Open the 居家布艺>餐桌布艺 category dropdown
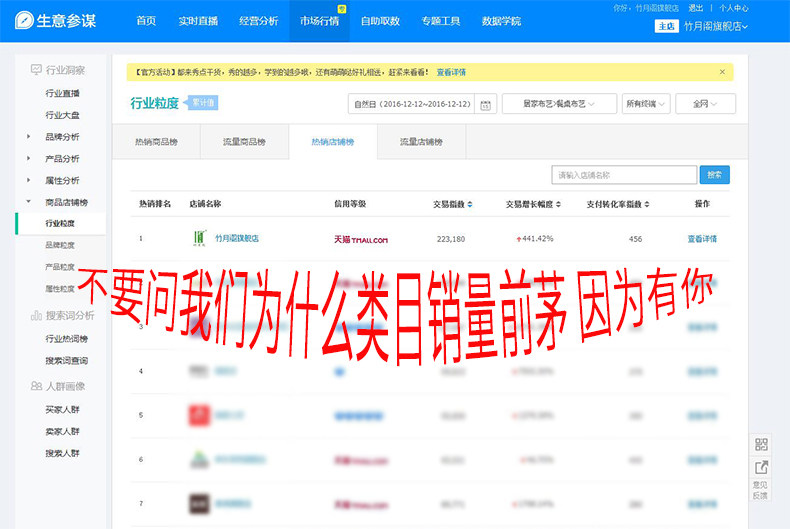The image size is (790, 529). 559,104
